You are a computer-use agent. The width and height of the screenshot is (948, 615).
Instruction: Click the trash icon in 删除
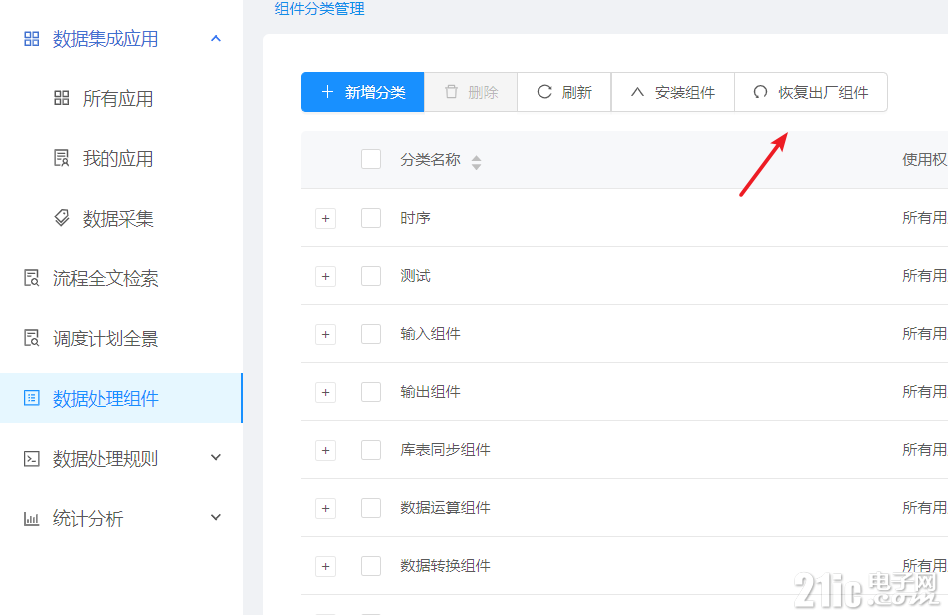[x=451, y=92]
